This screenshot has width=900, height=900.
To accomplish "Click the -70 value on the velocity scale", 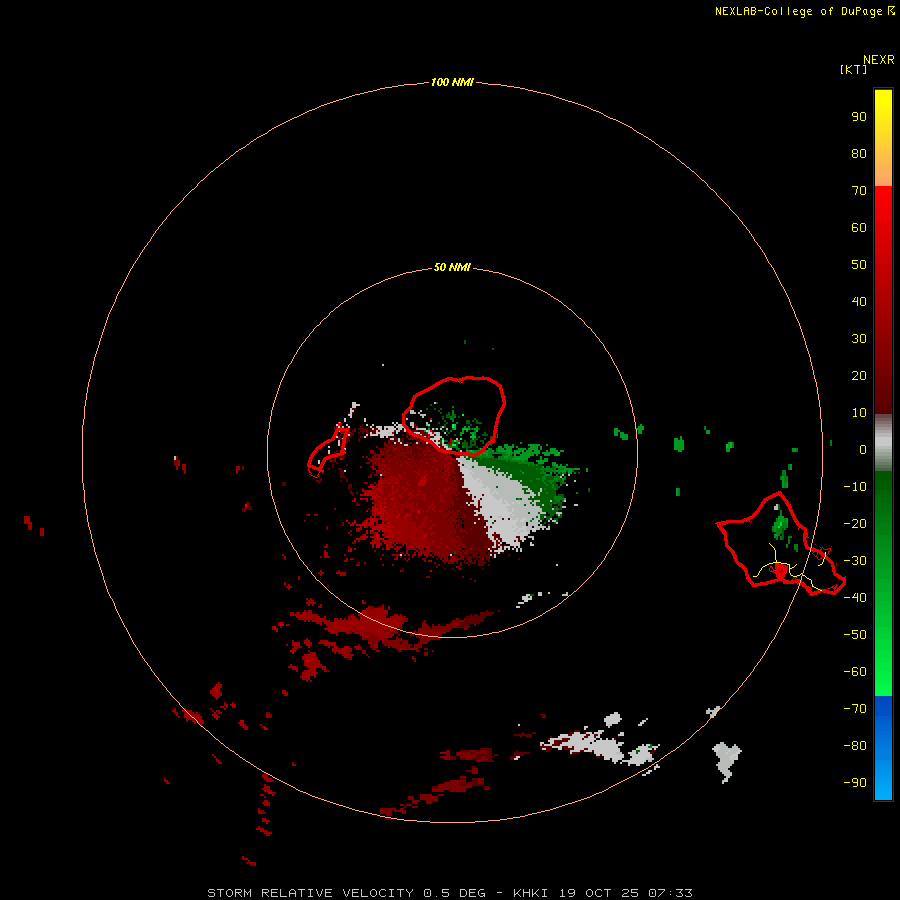I will pyautogui.click(x=855, y=709).
